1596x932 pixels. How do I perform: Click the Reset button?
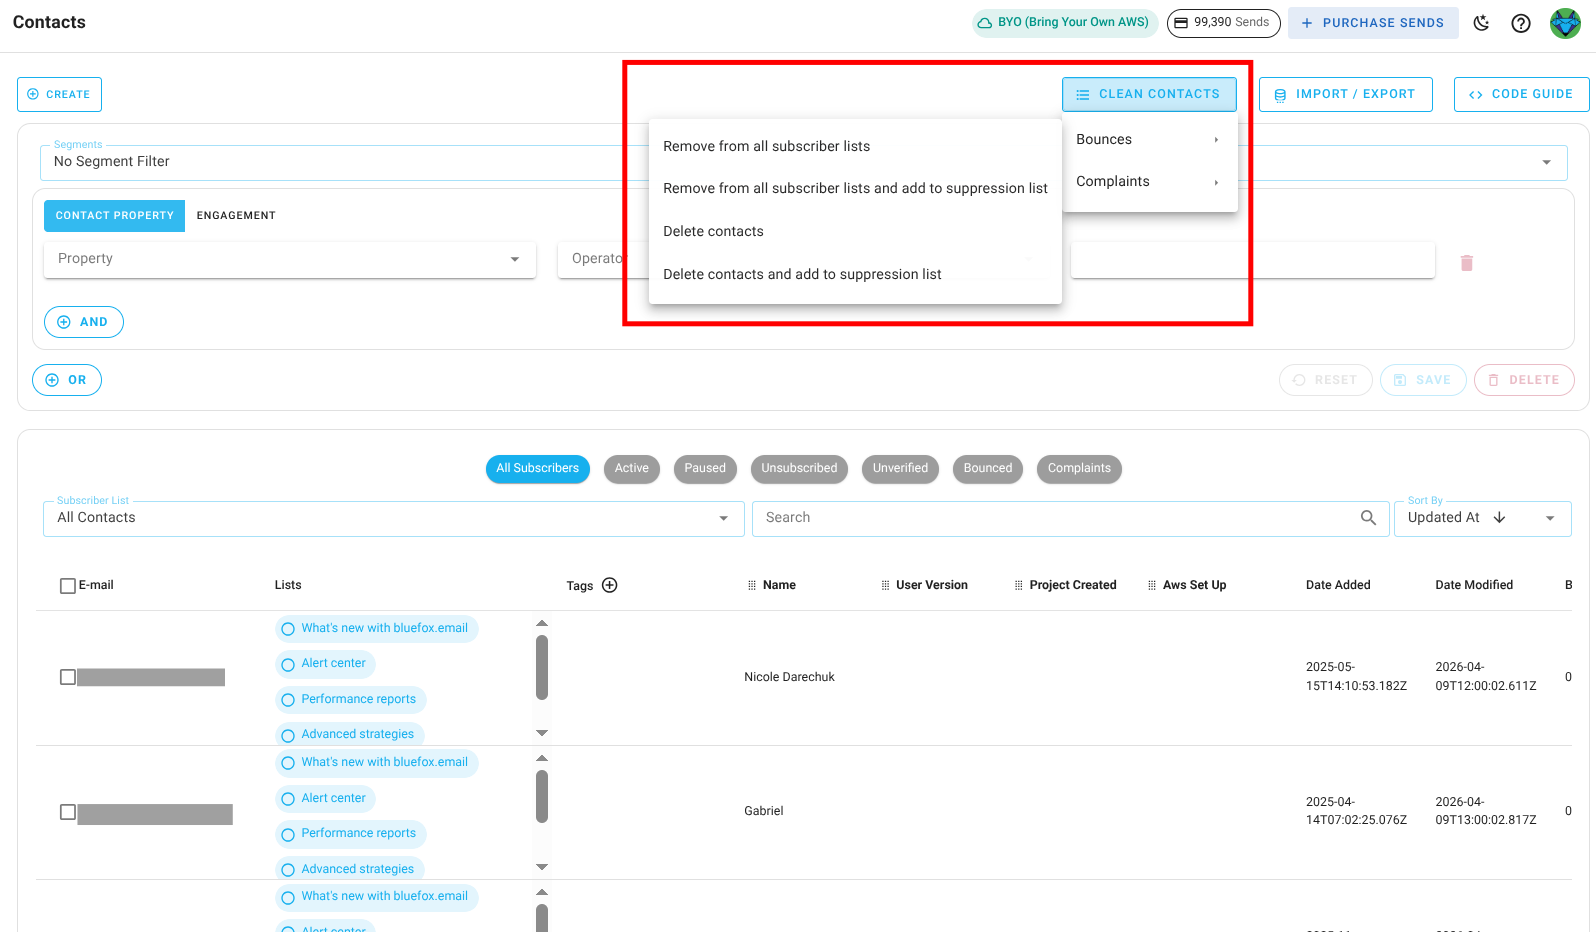tap(1325, 380)
